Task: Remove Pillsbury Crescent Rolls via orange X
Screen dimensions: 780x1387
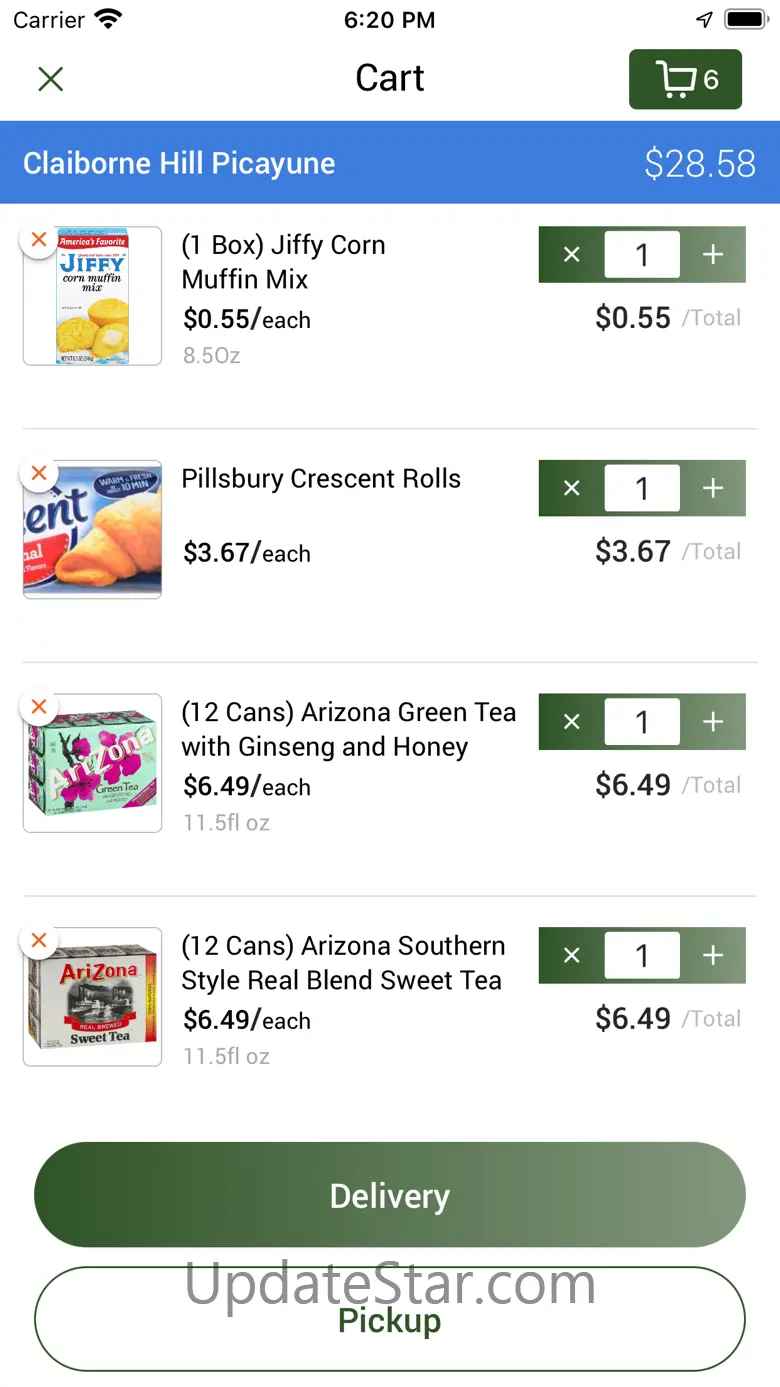Action: click(x=39, y=473)
